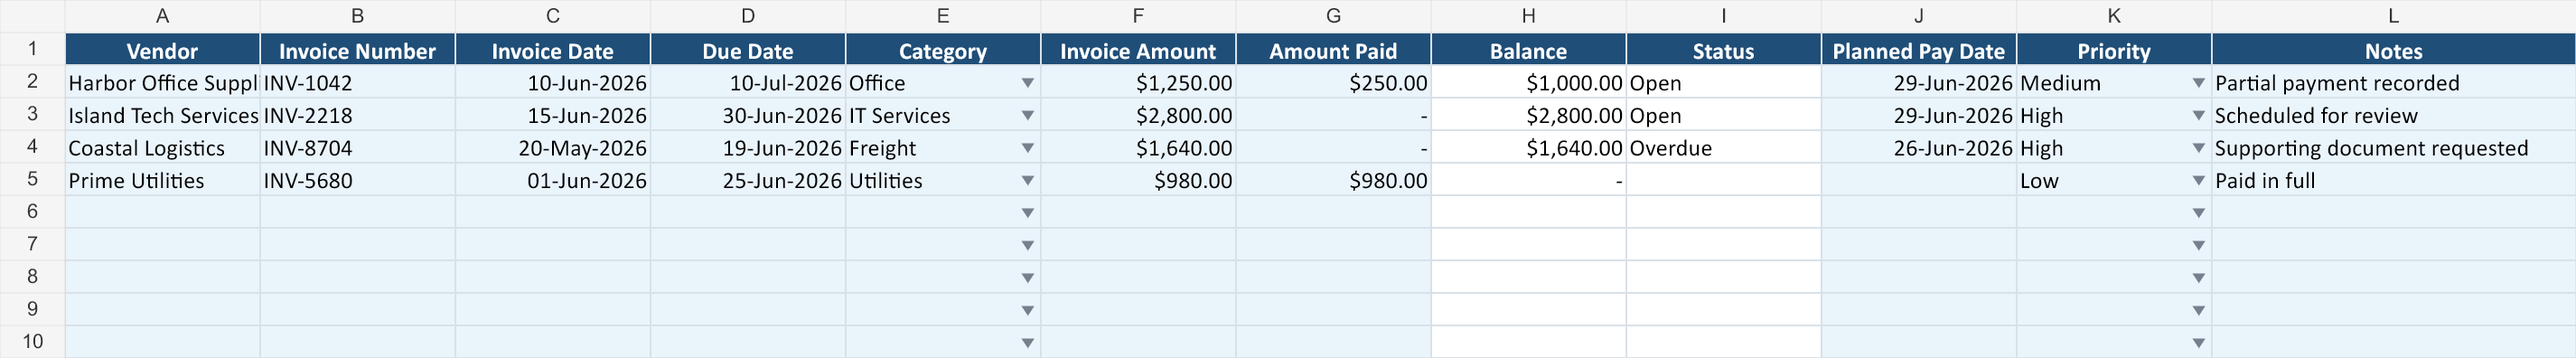Open Category dropdown for Harbor Office Supplies row
The image size is (2576, 358).
click(1027, 83)
